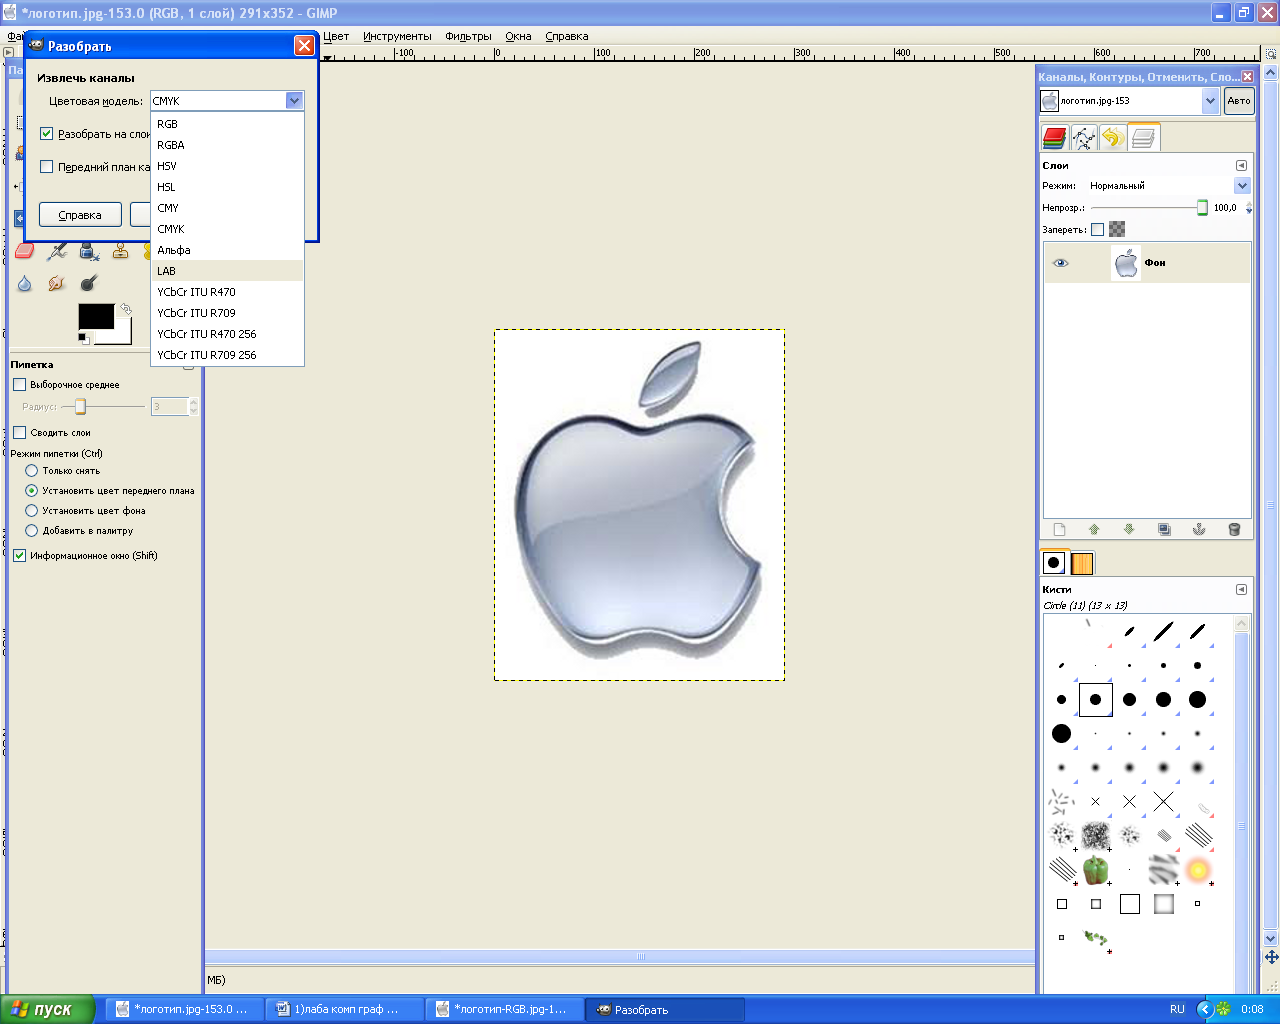The width and height of the screenshot is (1280, 1024).
Task: Enable Сводить слои checkbox
Action: pos(19,433)
